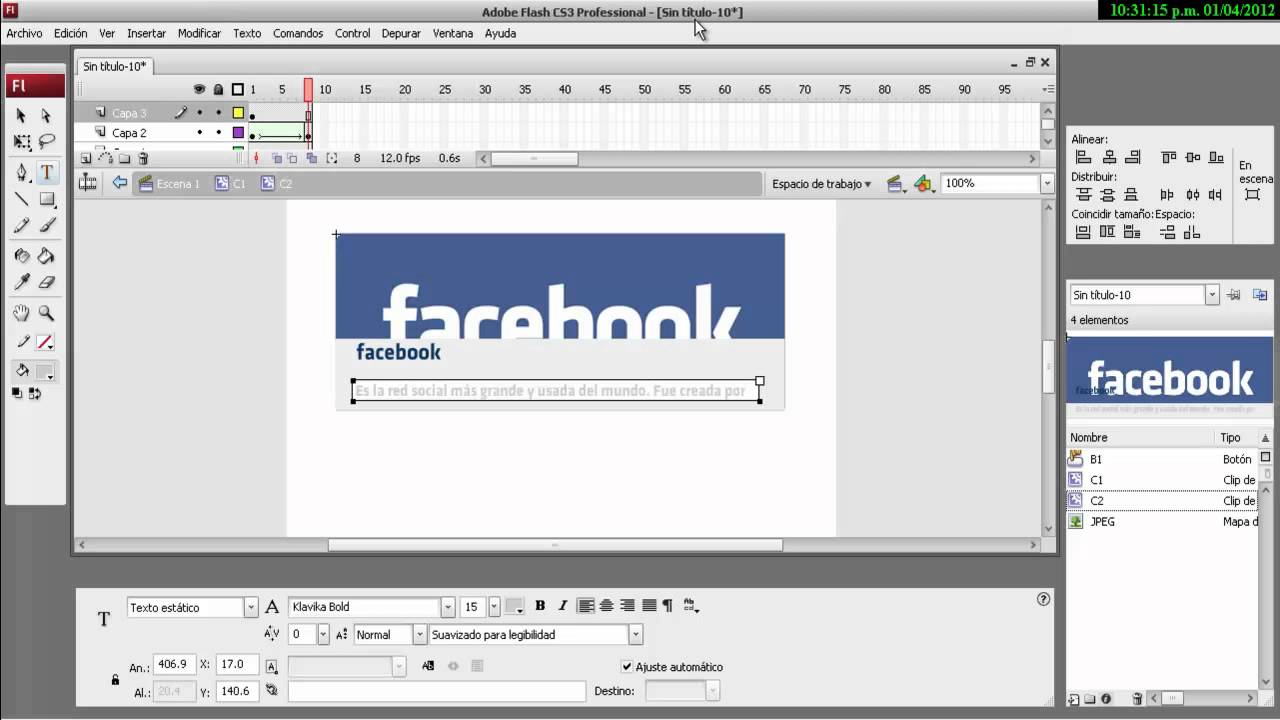Open the Insertar menu
The width and height of the screenshot is (1280, 720).
[146, 33]
